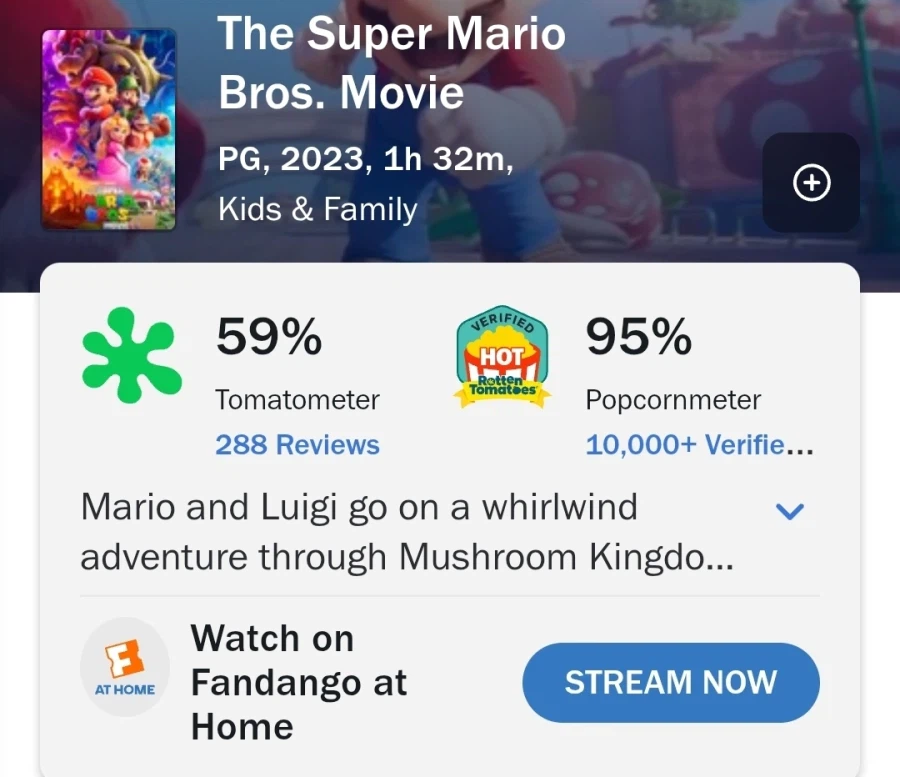Click the Kids & Family genre text
This screenshot has height=777, width=900.
click(x=317, y=210)
